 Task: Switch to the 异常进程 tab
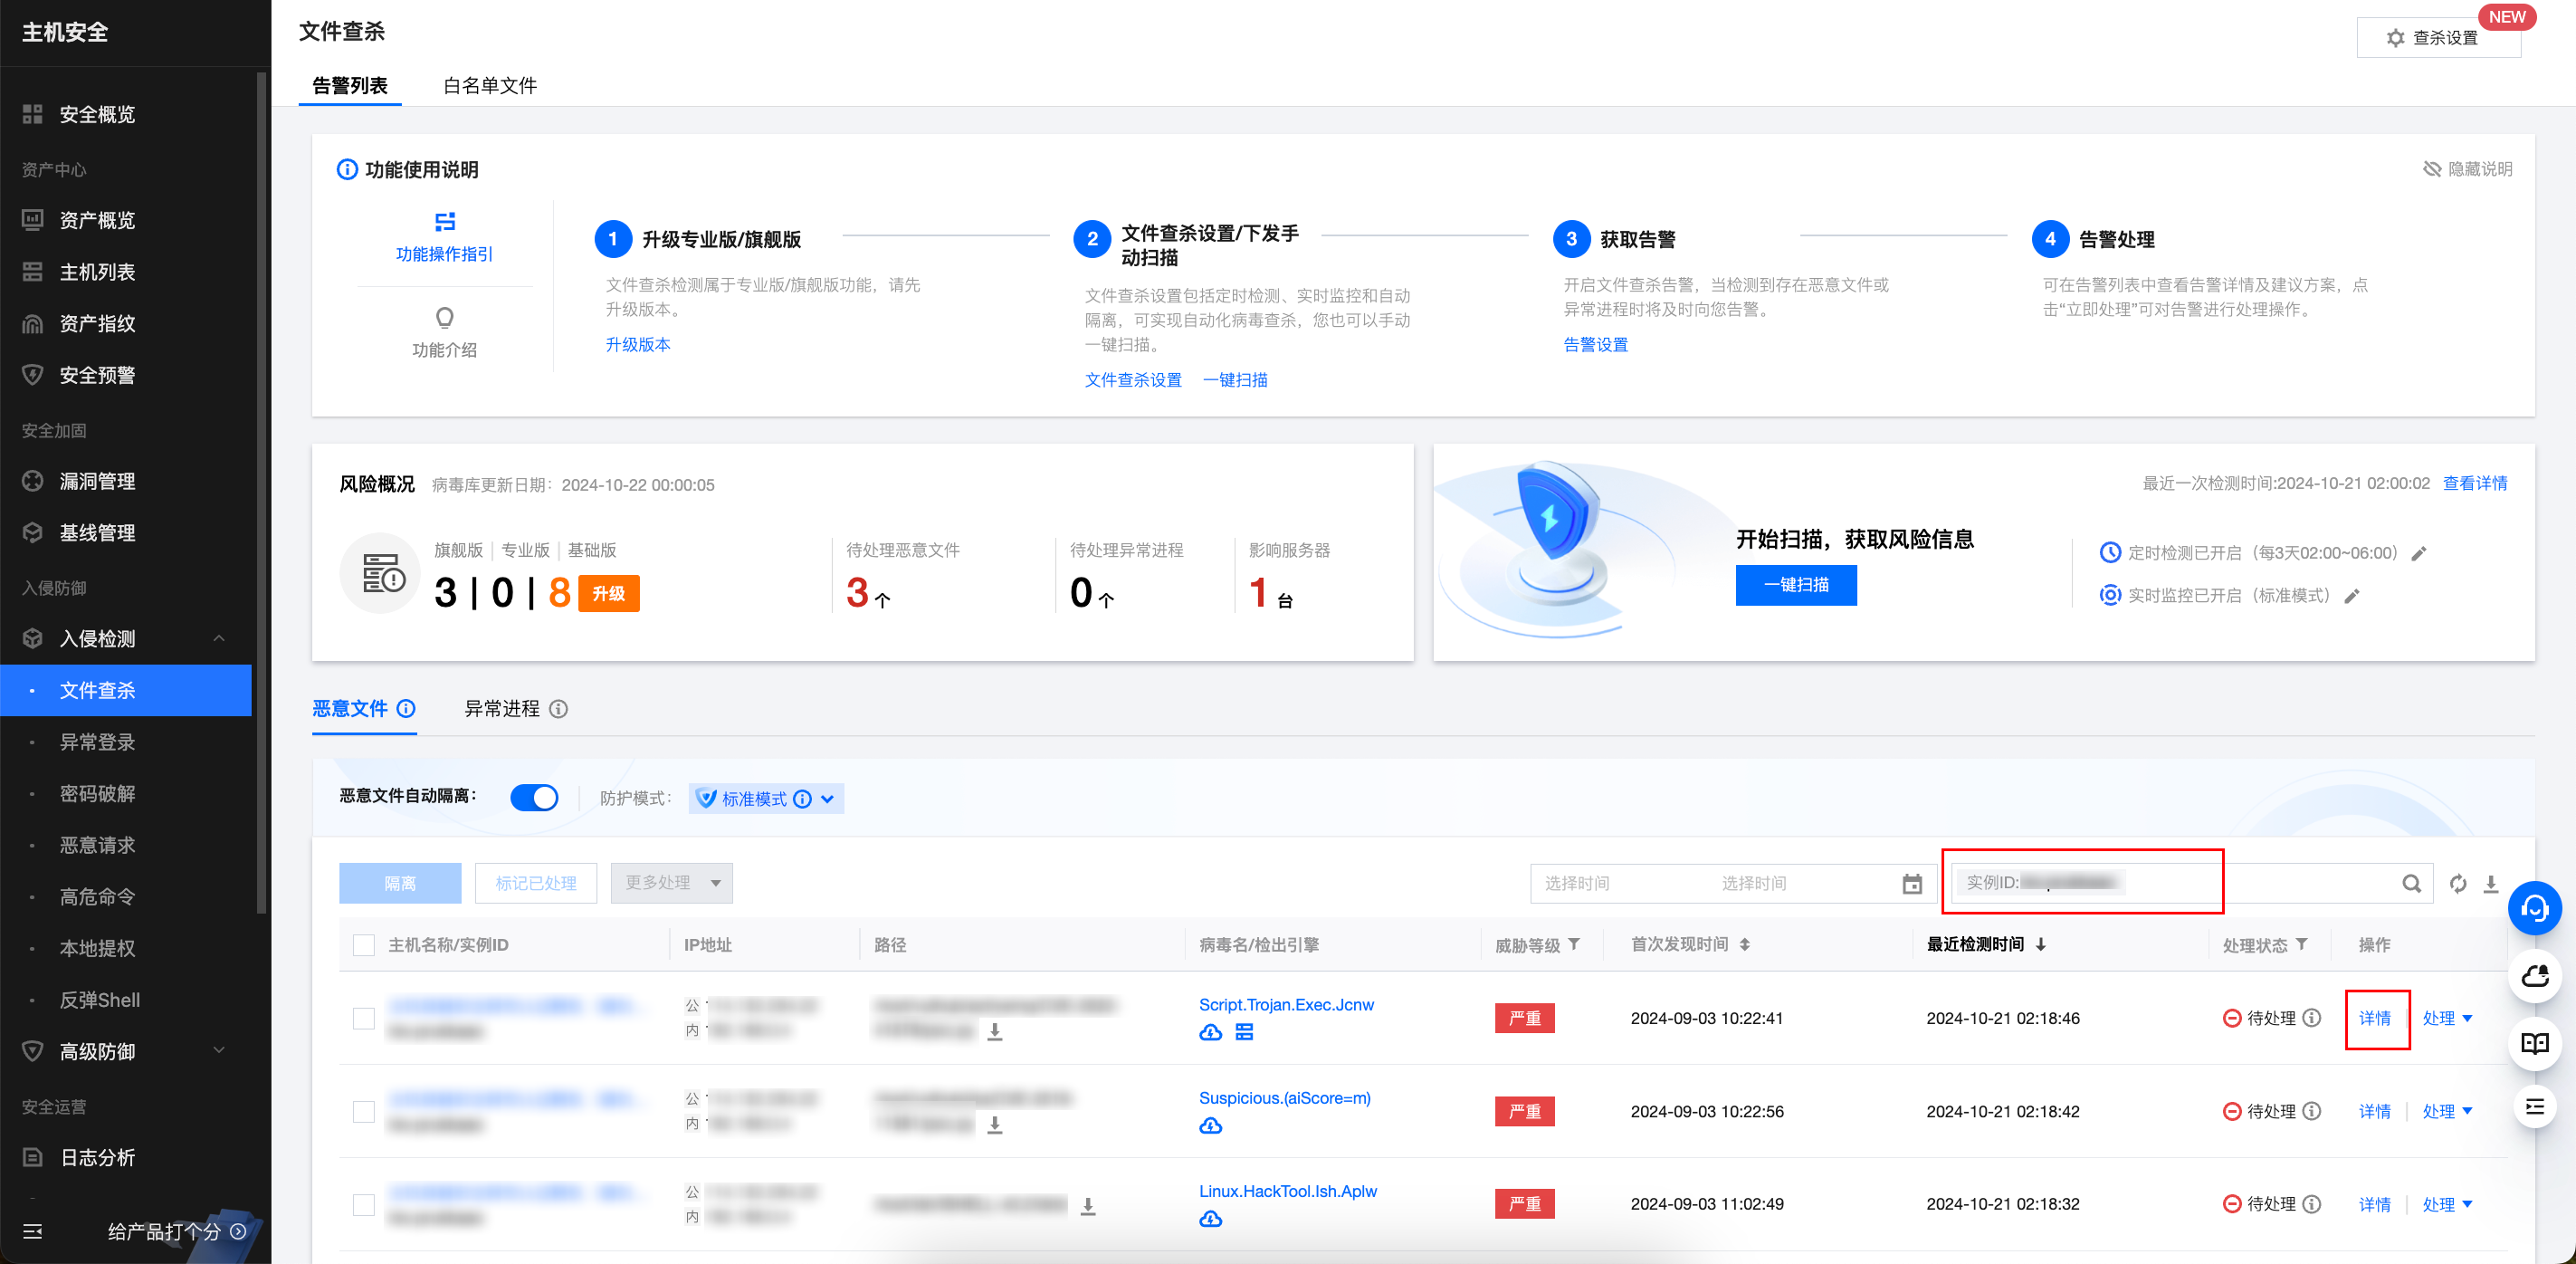[x=502, y=709]
